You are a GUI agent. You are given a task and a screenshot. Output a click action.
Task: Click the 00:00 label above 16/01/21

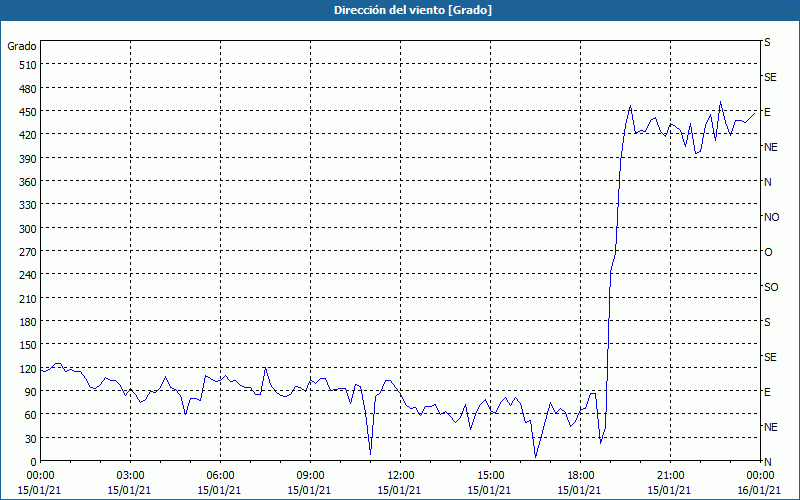(760, 476)
